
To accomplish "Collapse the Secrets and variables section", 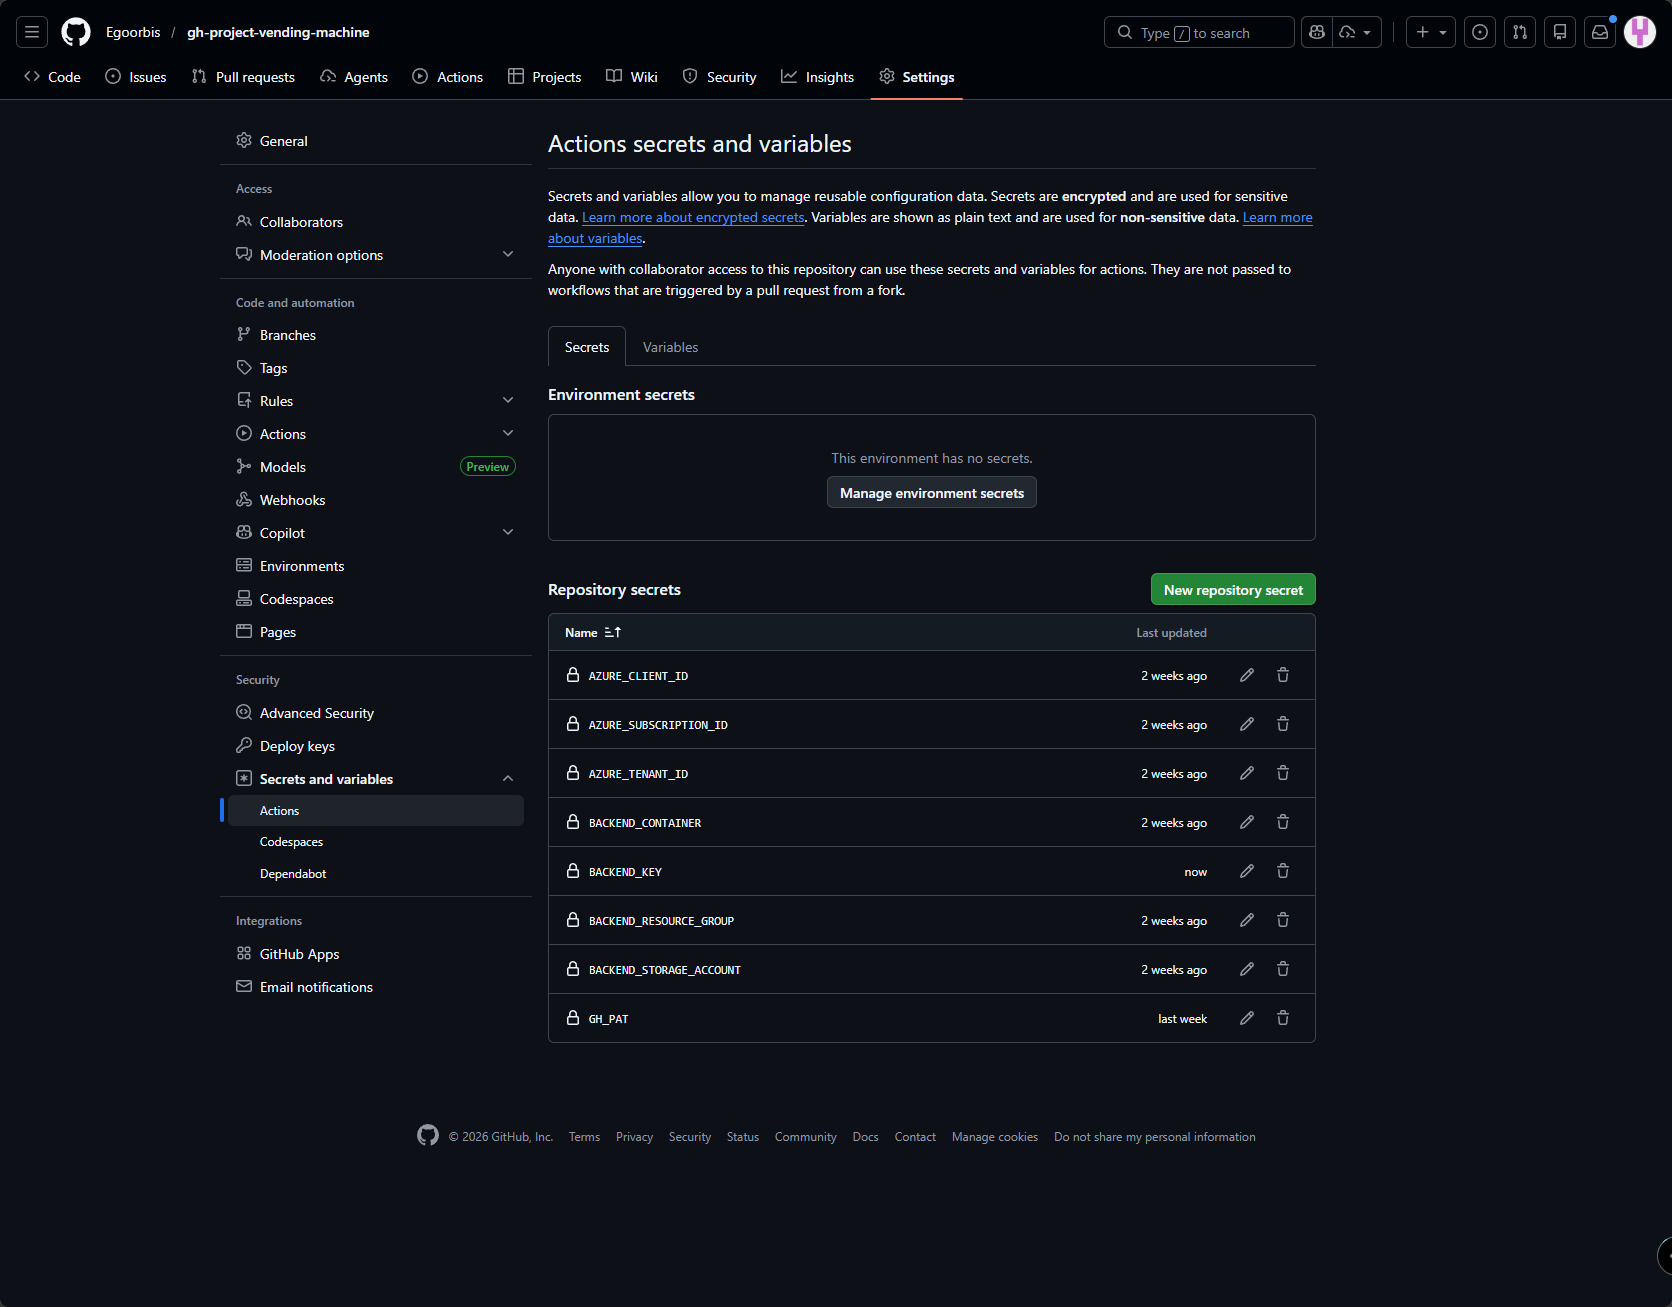I will pyautogui.click(x=508, y=779).
